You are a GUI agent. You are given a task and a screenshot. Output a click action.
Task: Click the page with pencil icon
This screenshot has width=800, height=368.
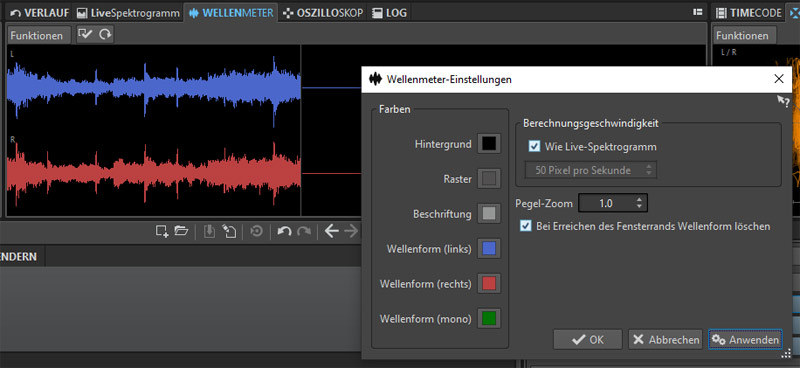tap(229, 232)
